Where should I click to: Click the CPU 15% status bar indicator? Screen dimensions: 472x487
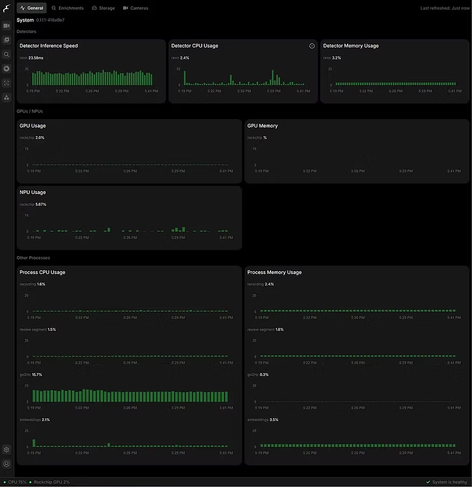(x=15, y=482)
